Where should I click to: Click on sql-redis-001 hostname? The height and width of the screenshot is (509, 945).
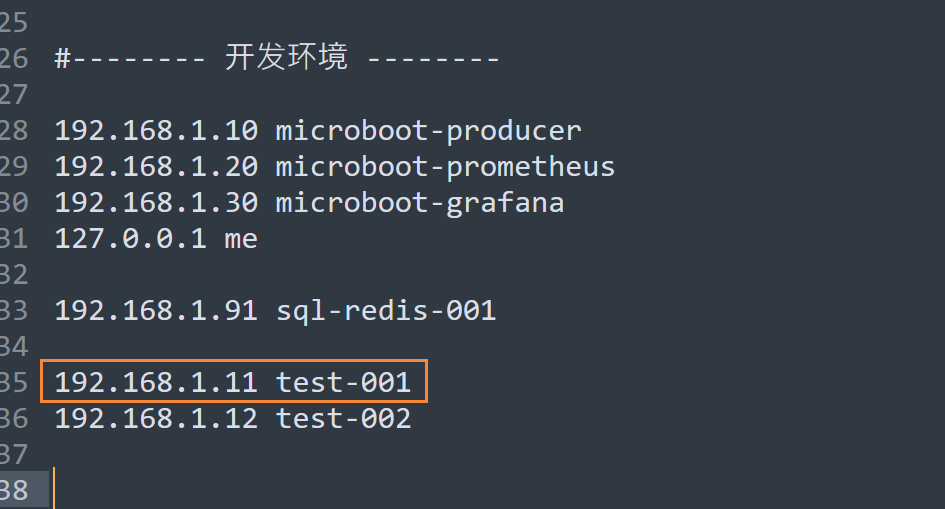tap(386, 311)
